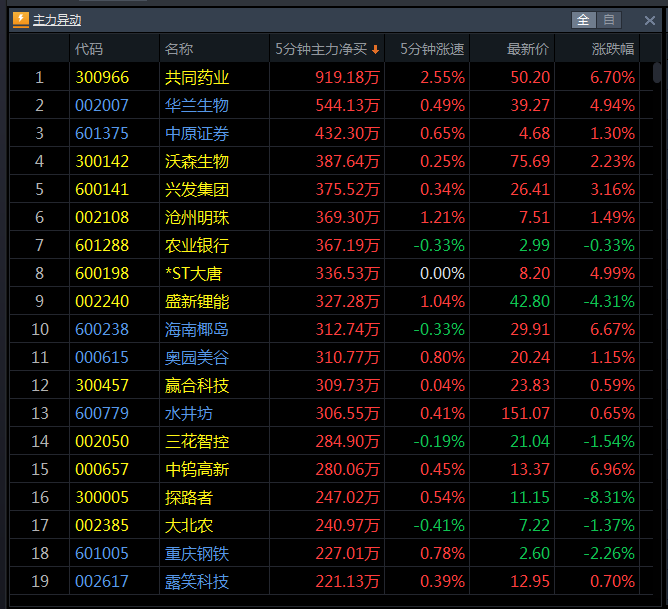Open stock 大北农
This screenshot has height=609, width=668.
(189, 526)
